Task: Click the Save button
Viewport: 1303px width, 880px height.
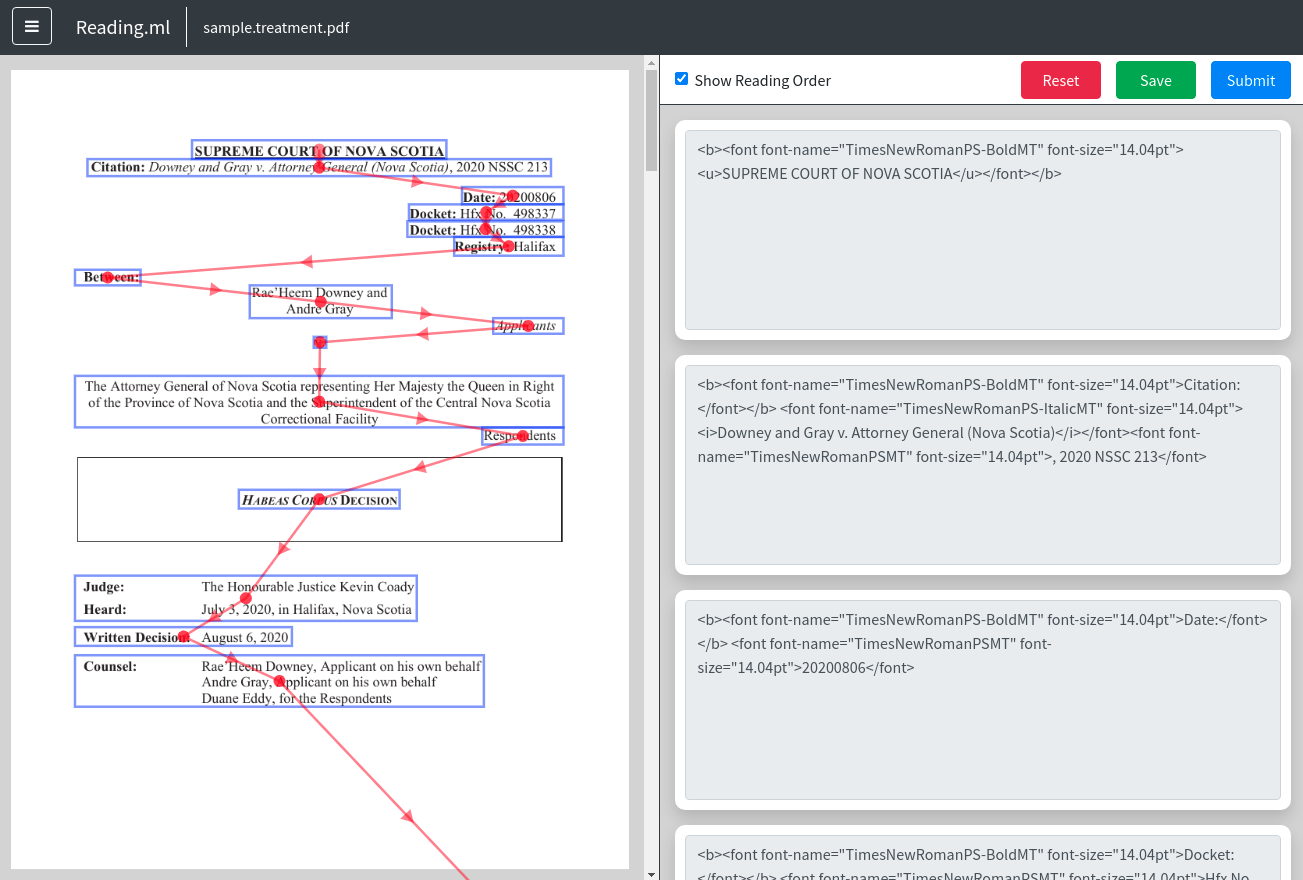Action: [x=1156, y=80]
